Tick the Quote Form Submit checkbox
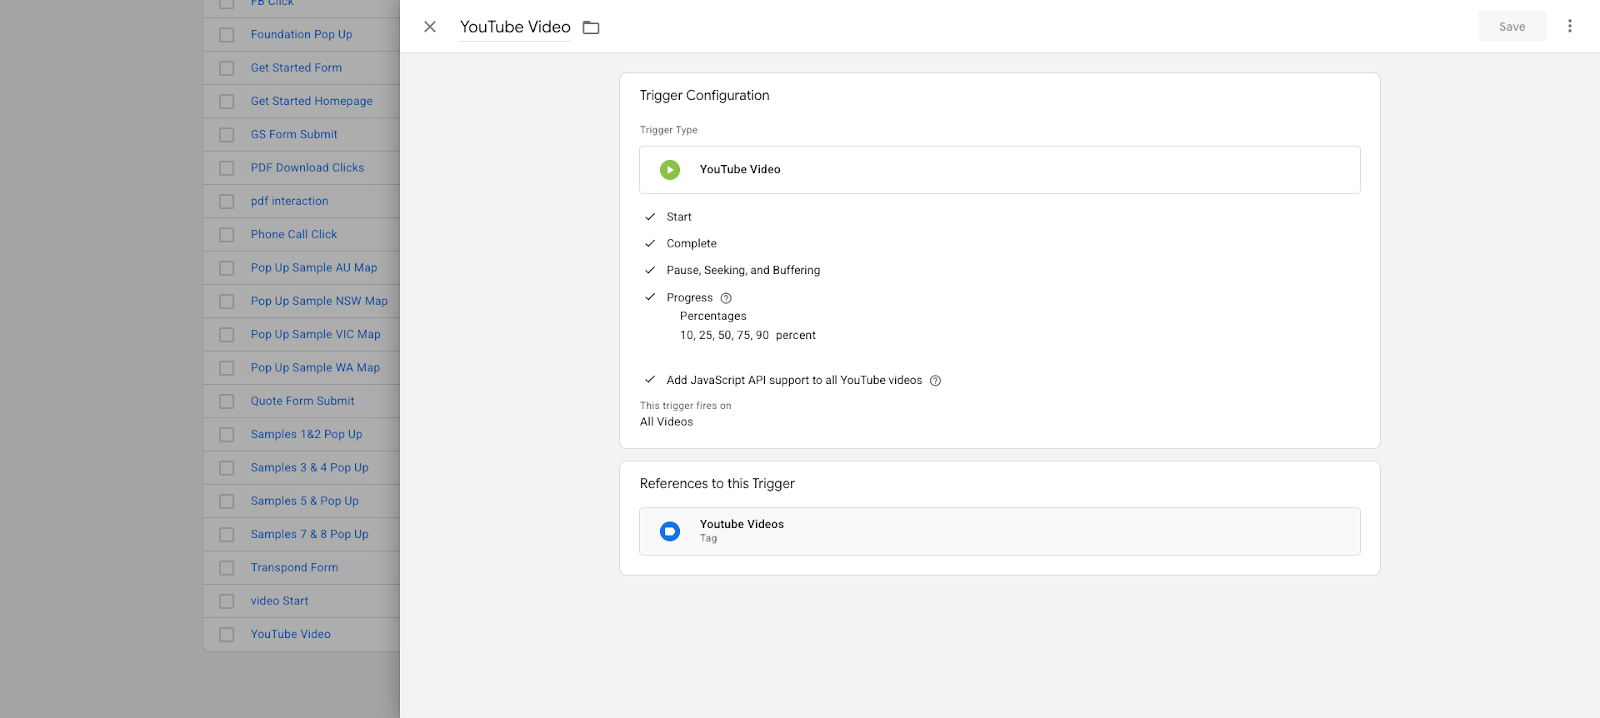The width and height of the screenshot is (1600, 718). 227,401
